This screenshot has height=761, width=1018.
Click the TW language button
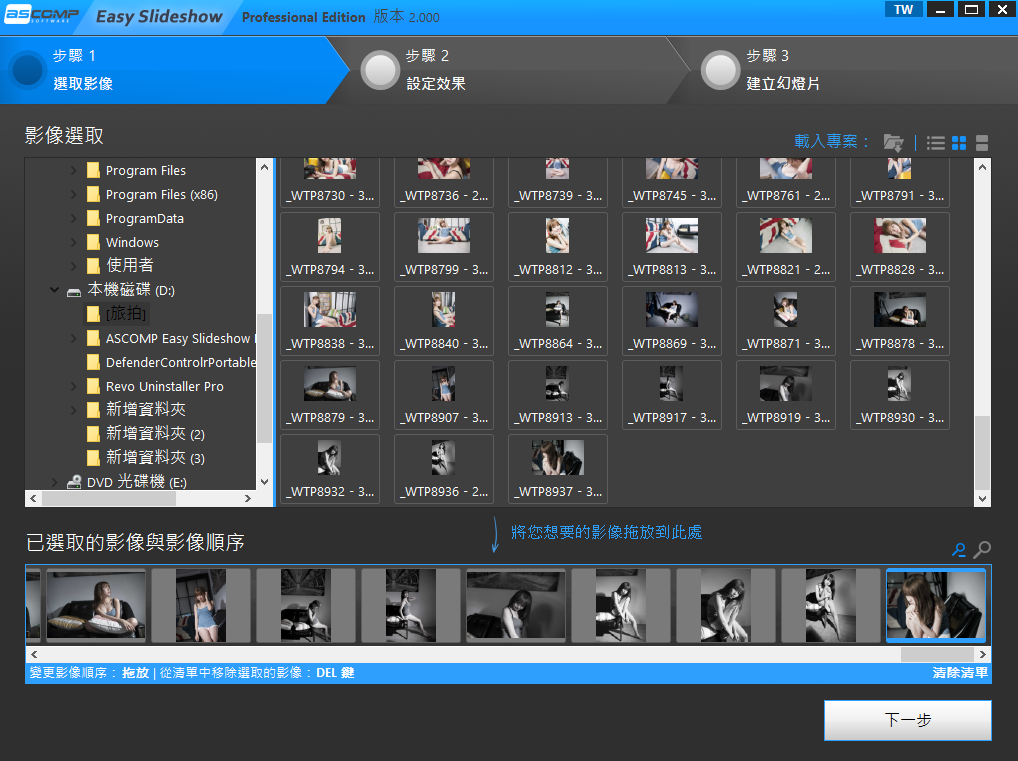(903, 10)
